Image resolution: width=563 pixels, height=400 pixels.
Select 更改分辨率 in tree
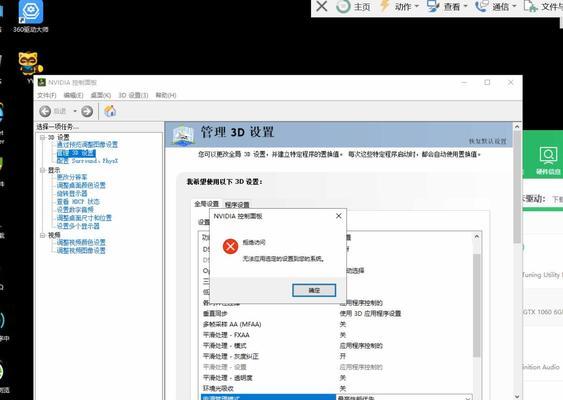pyautogui.click(x=72, y=177)
